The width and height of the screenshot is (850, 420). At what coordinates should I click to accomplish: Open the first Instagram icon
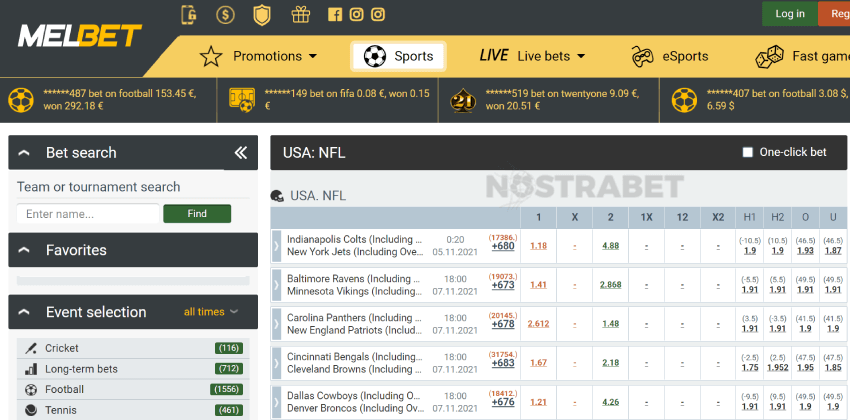pos(356,15)
